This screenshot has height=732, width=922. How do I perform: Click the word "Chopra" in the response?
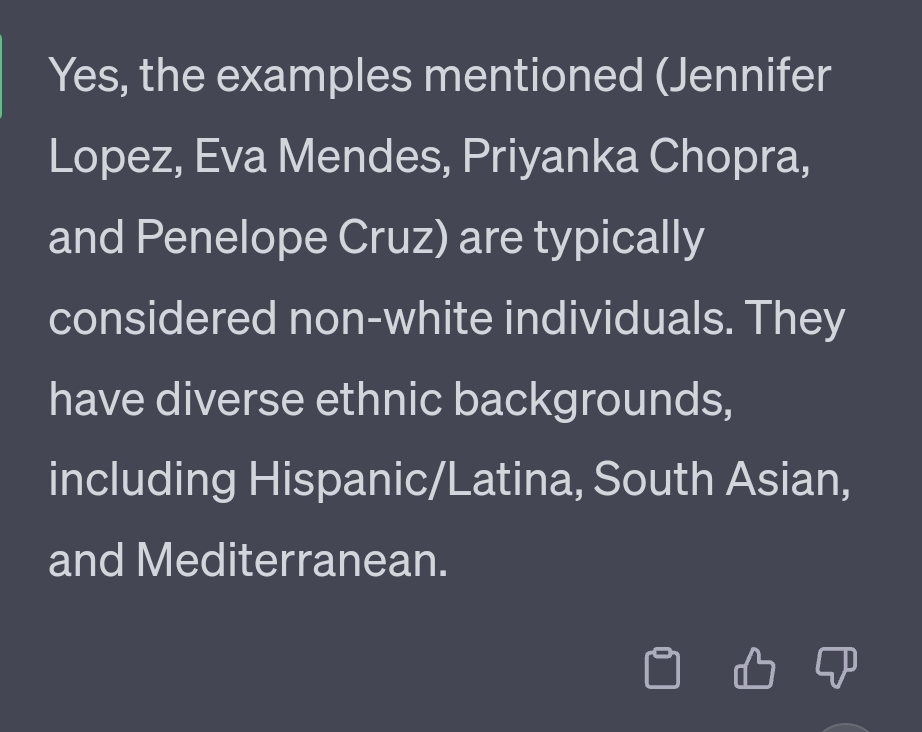coord(728,156)
